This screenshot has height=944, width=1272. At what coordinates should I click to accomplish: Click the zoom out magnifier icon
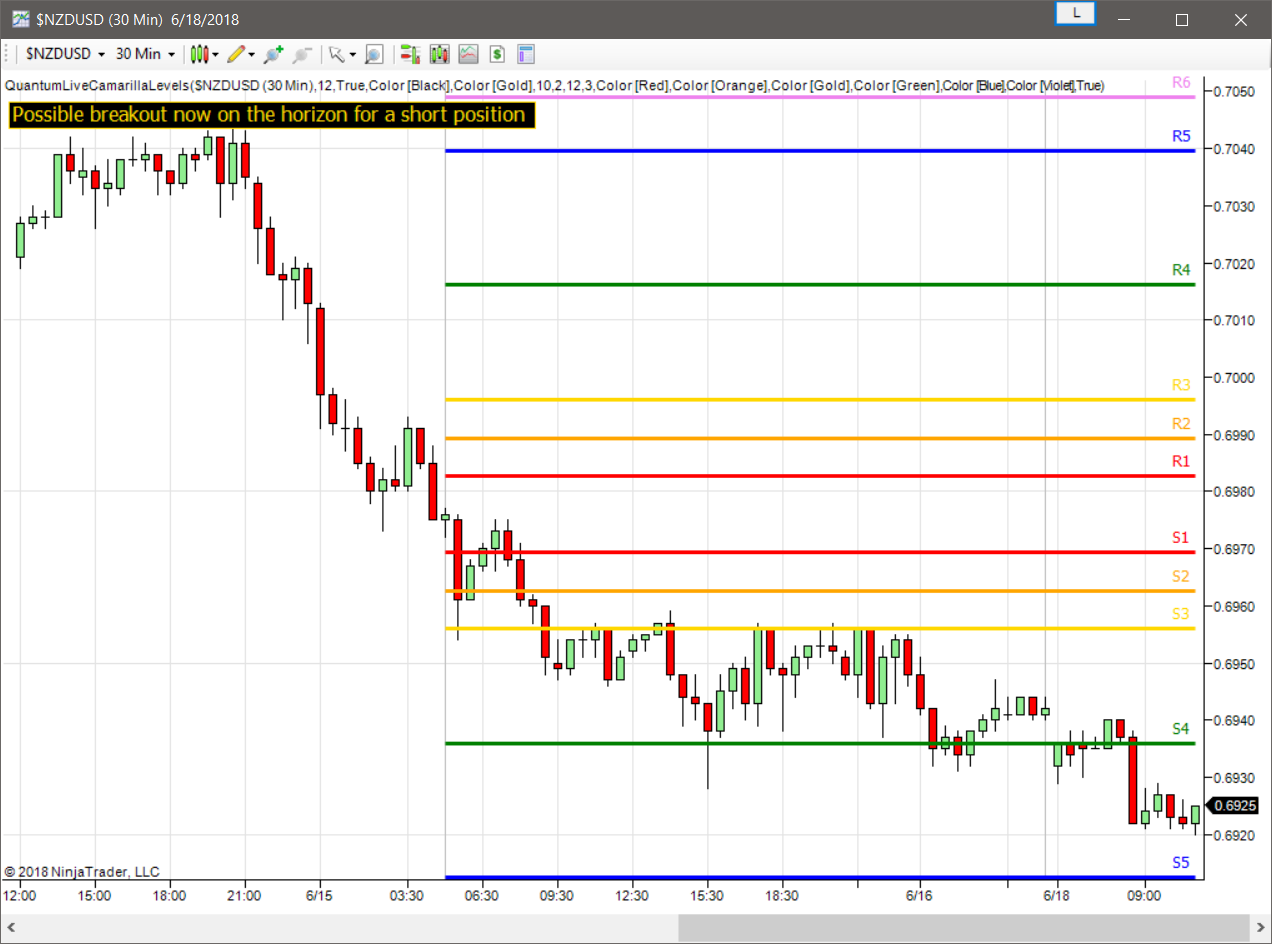[302, 54]
